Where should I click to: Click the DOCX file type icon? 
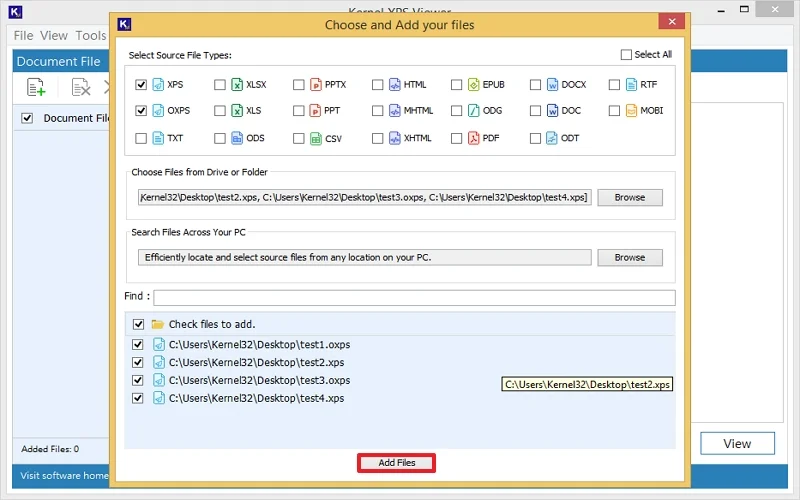point(552,84)
